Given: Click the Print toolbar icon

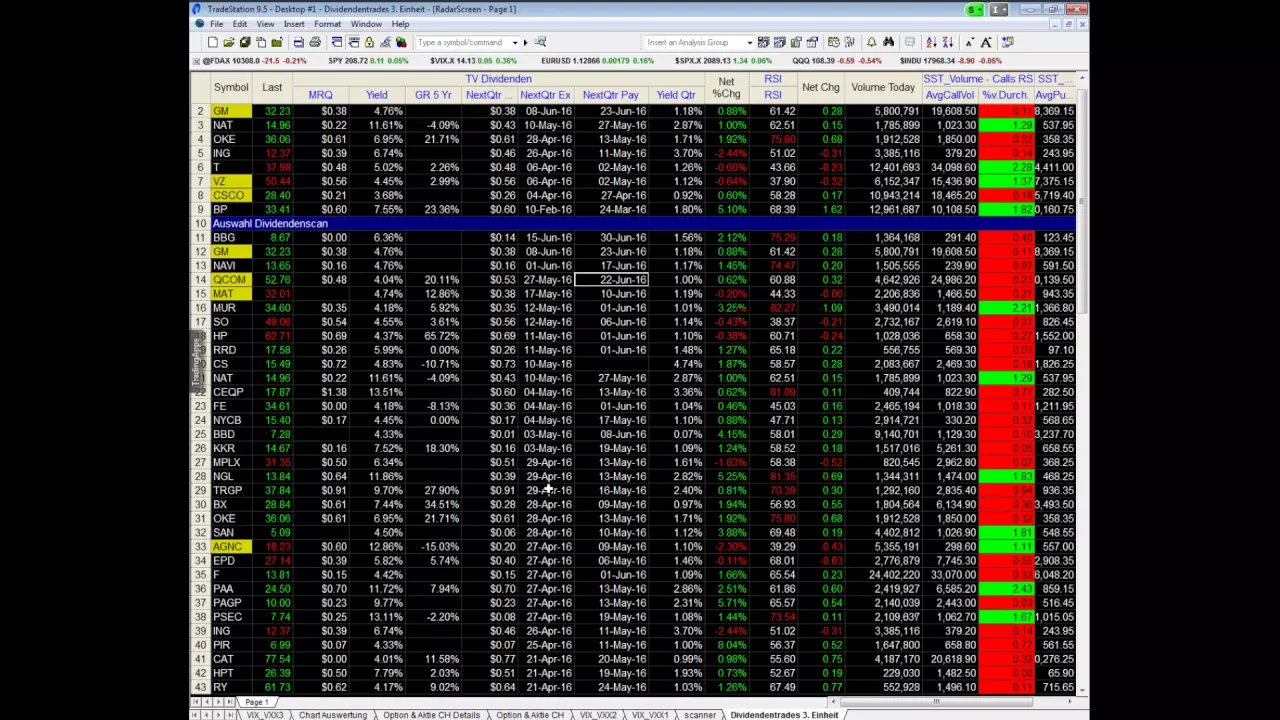Looking at the screenshot, I should point(315,42).
